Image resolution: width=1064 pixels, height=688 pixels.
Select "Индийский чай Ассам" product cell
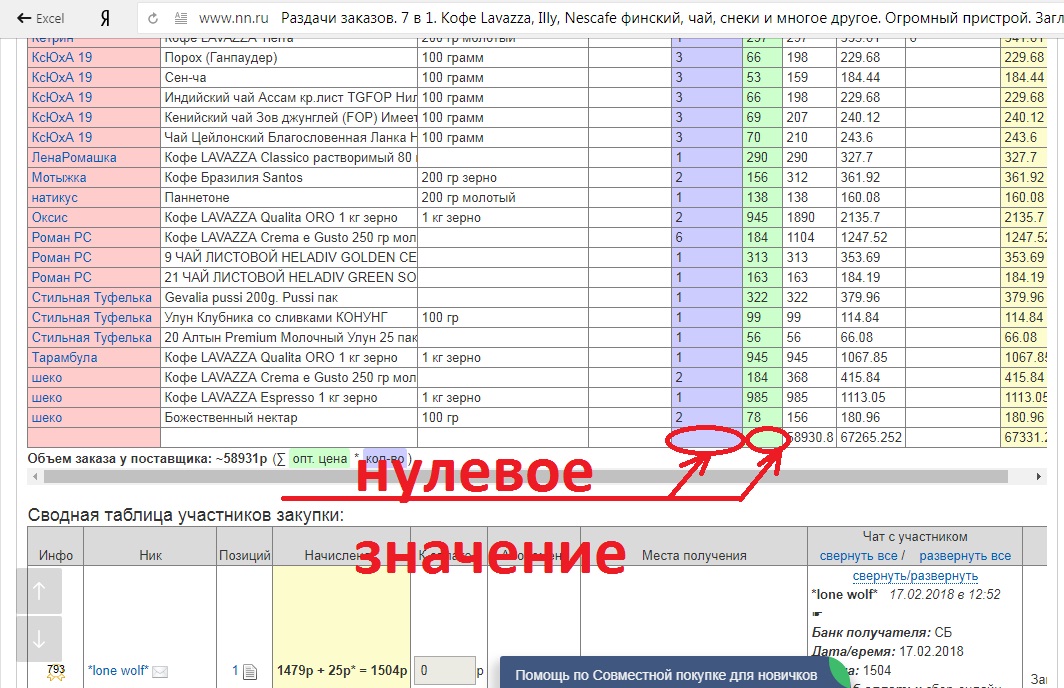(289, 98)
